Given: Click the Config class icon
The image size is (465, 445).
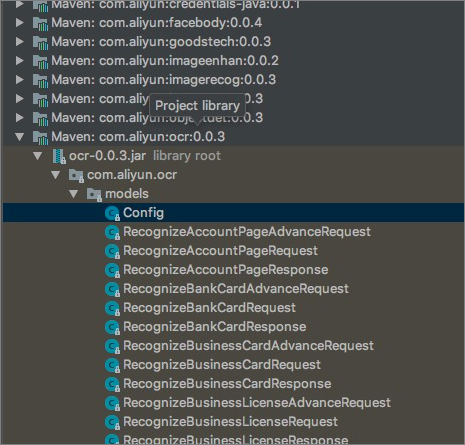Looking at the screenshot, I should [112, 213].
